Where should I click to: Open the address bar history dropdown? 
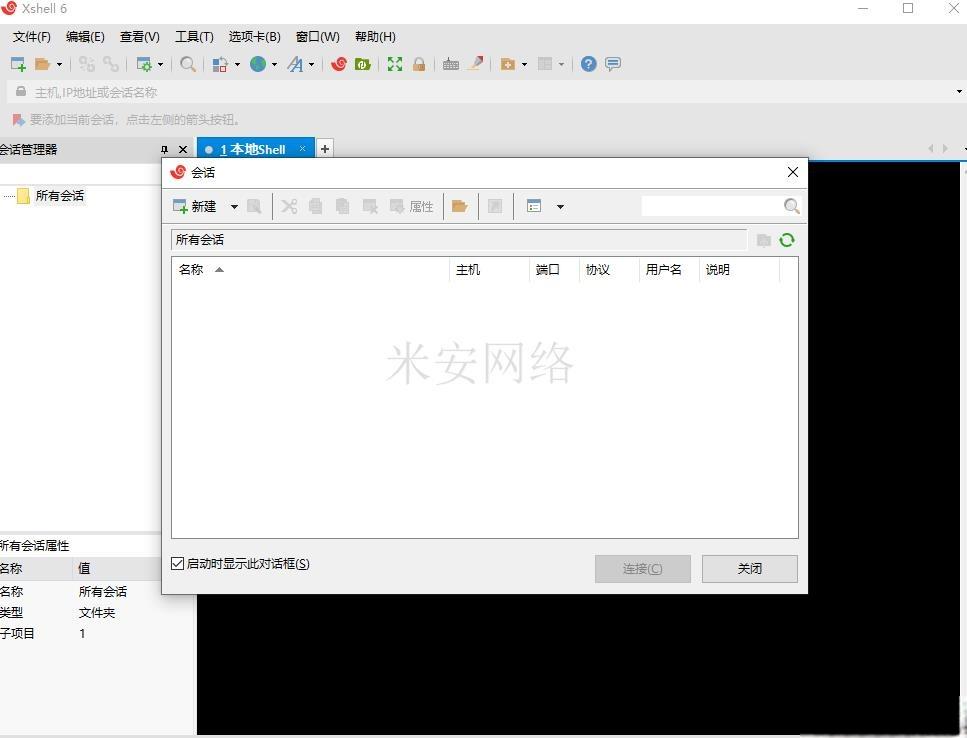click(x=959, y=92)
